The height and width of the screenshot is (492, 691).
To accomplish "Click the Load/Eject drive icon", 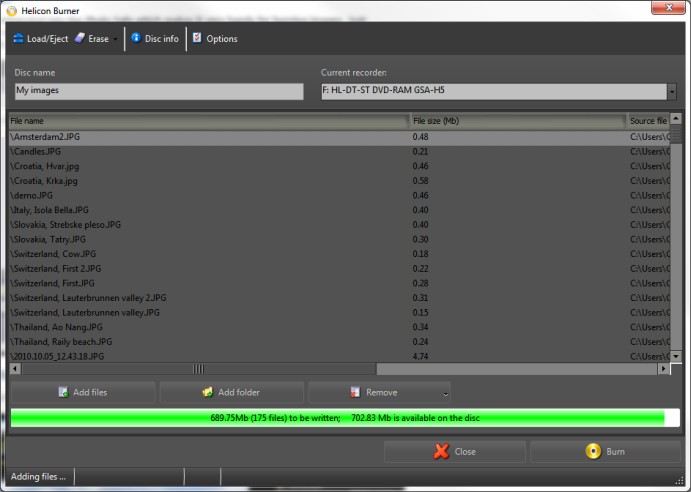I will pos(18,38).
